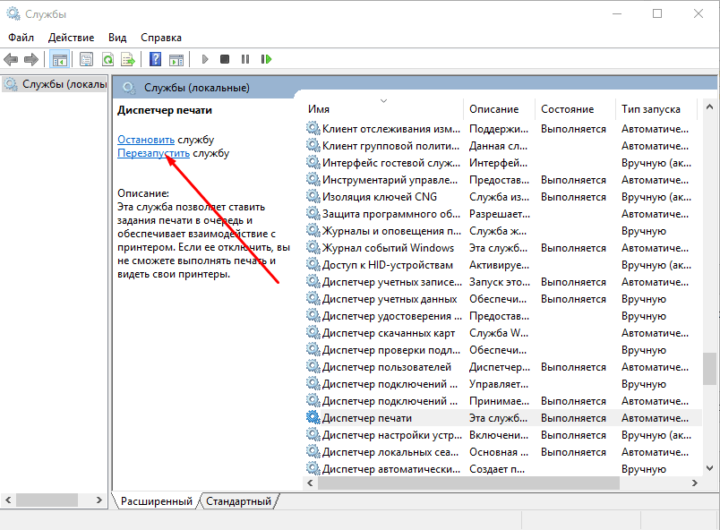Click the Остановить service link
720x530 pixels.
coord(146,139)
